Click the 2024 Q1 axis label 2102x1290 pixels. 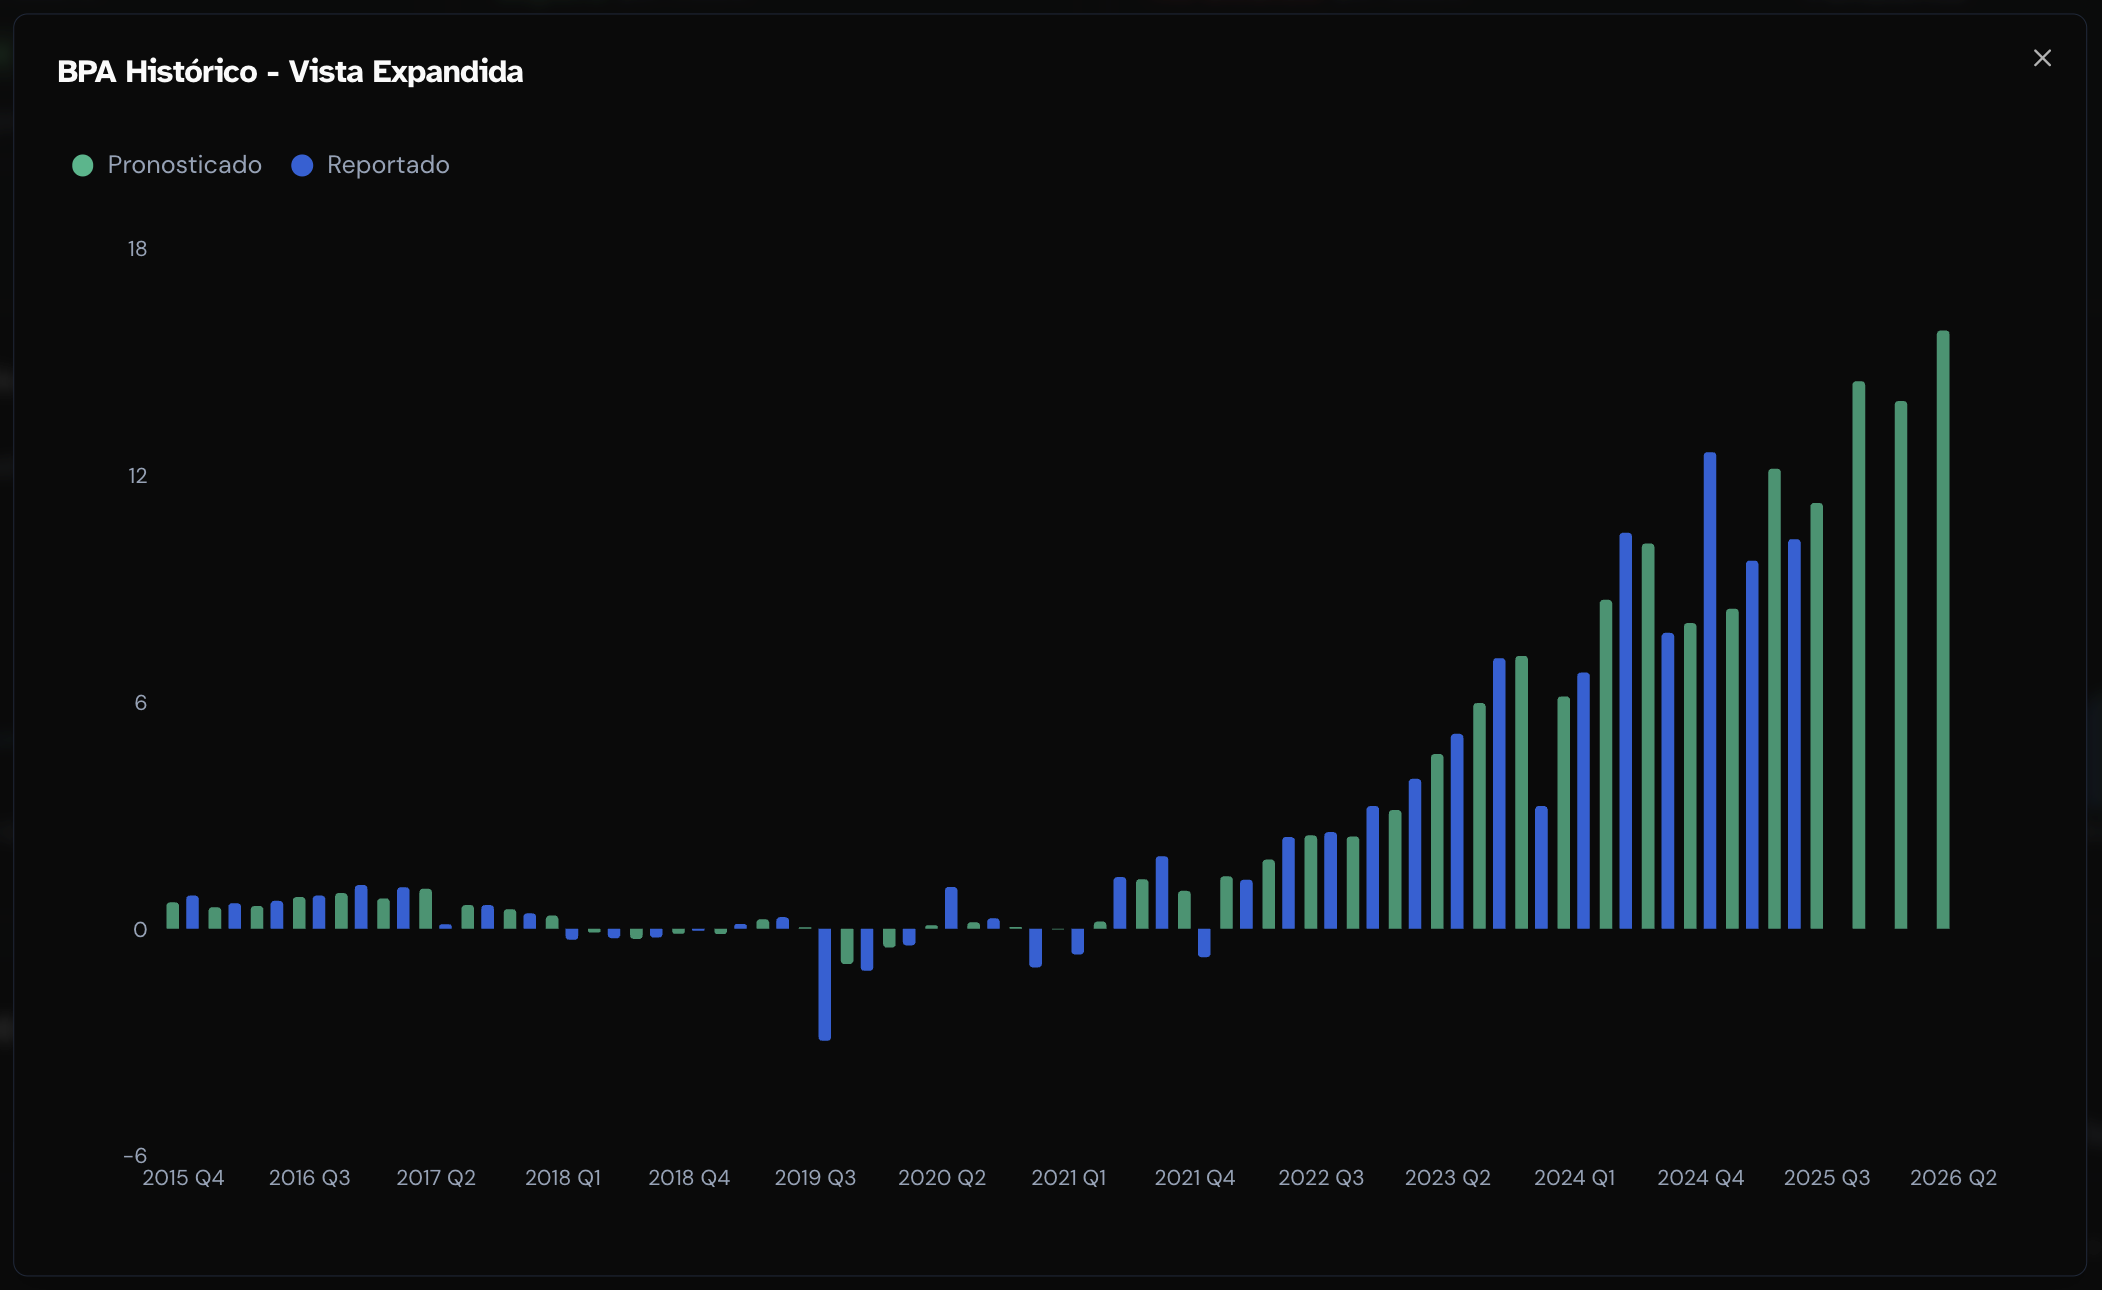tap(1574, 1178)
